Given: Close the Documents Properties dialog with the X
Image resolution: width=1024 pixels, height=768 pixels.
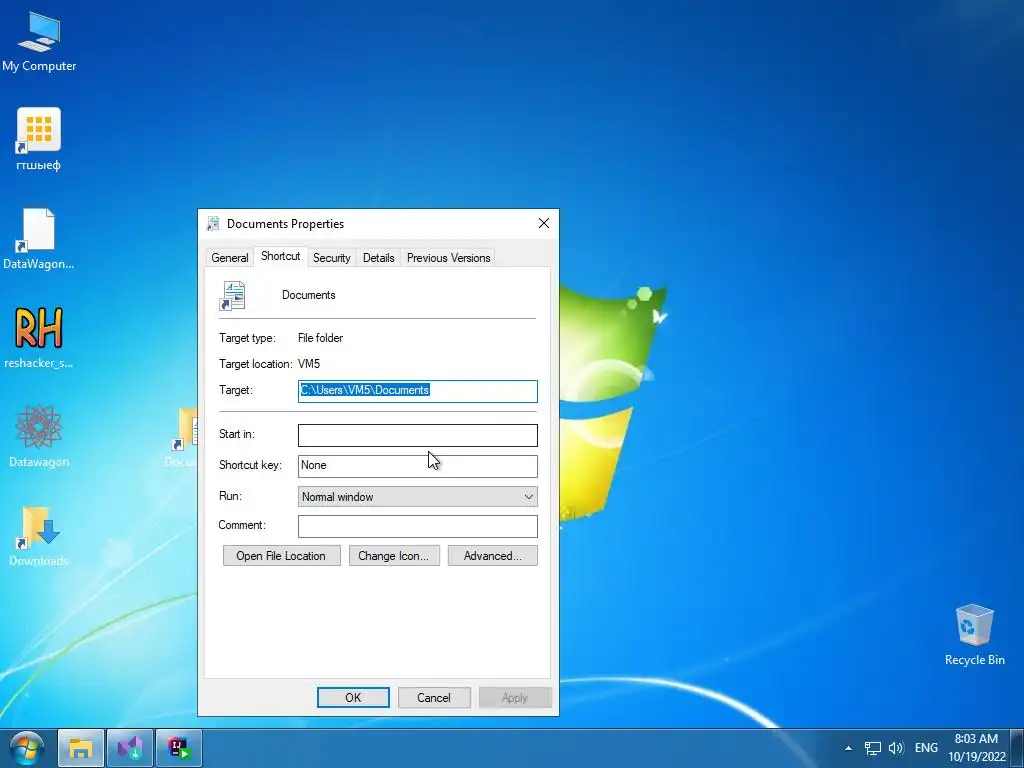Looking at the screenshot, I should [x=543, y=223].
